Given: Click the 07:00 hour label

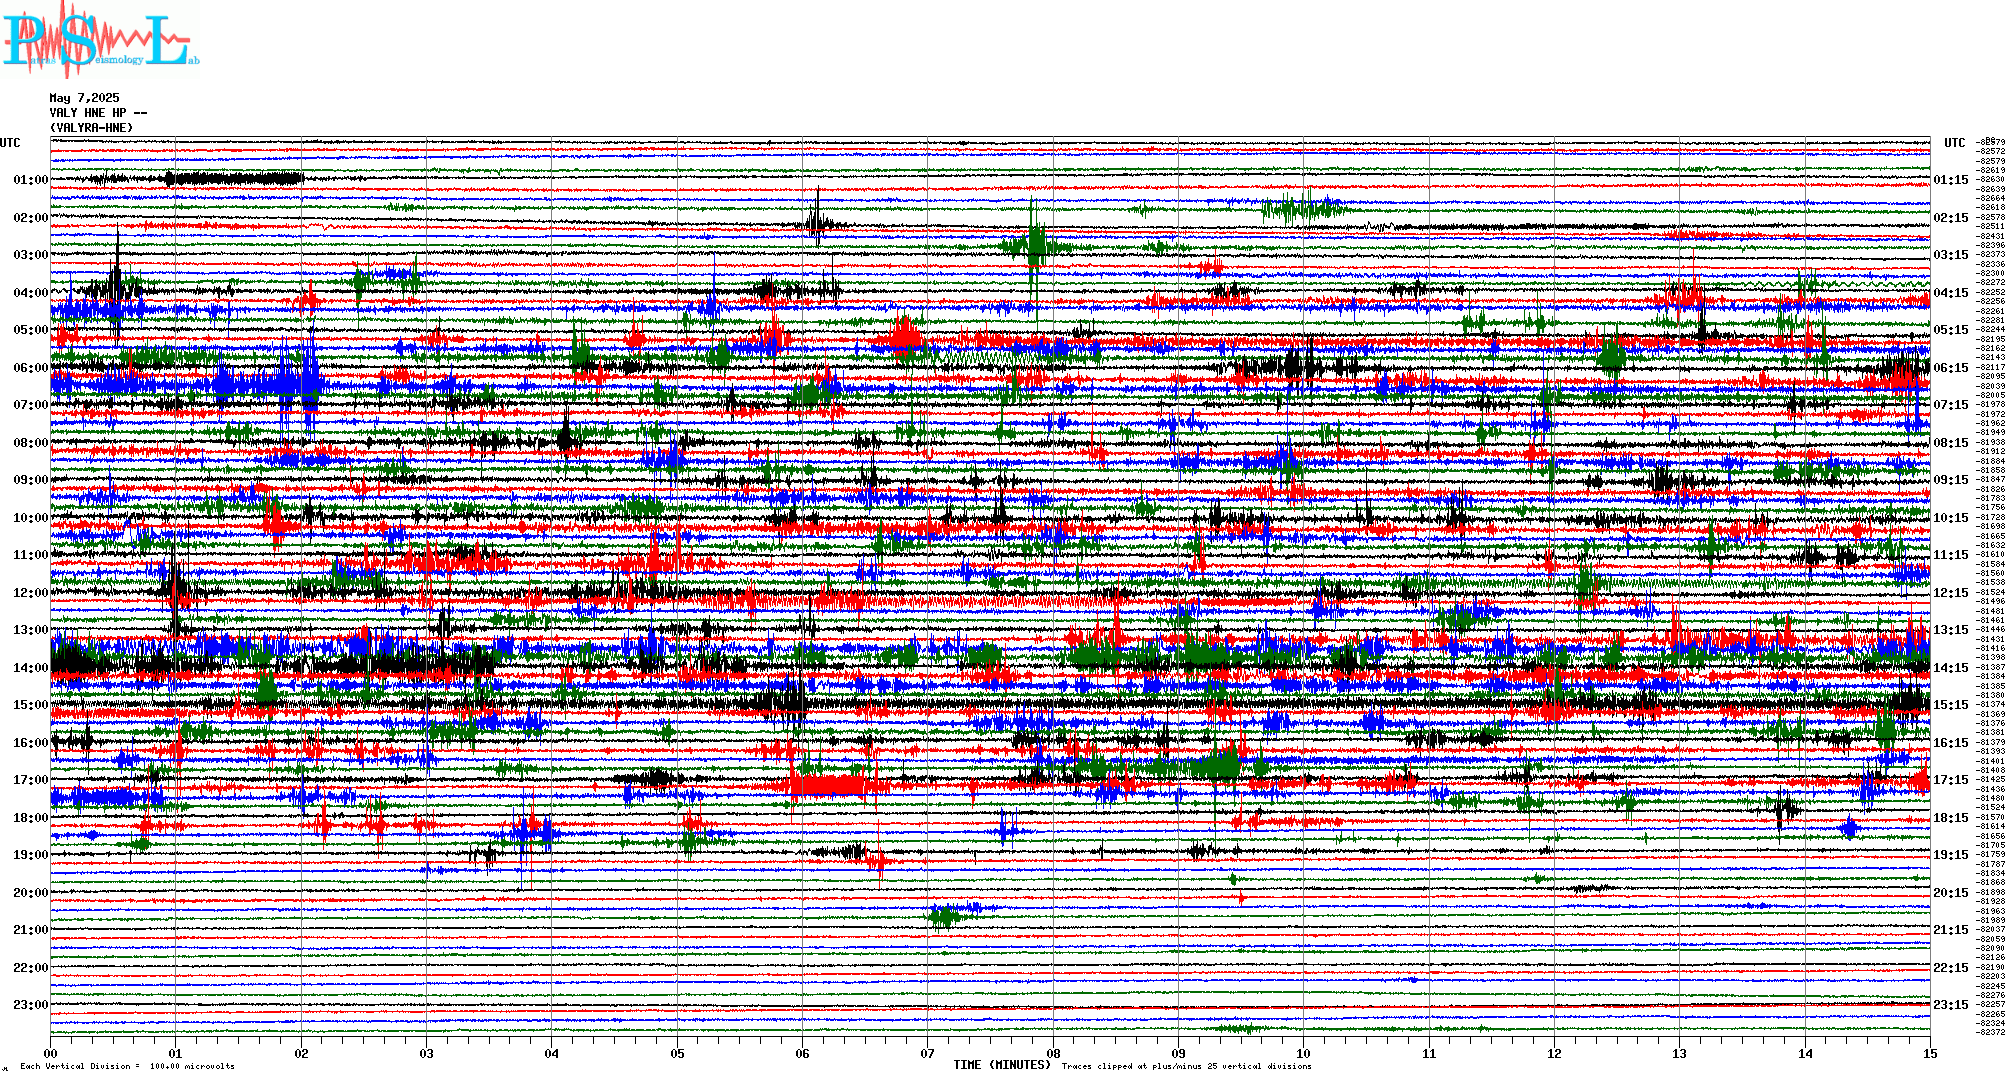Looking at the screenshot, I should coord(31,405).
